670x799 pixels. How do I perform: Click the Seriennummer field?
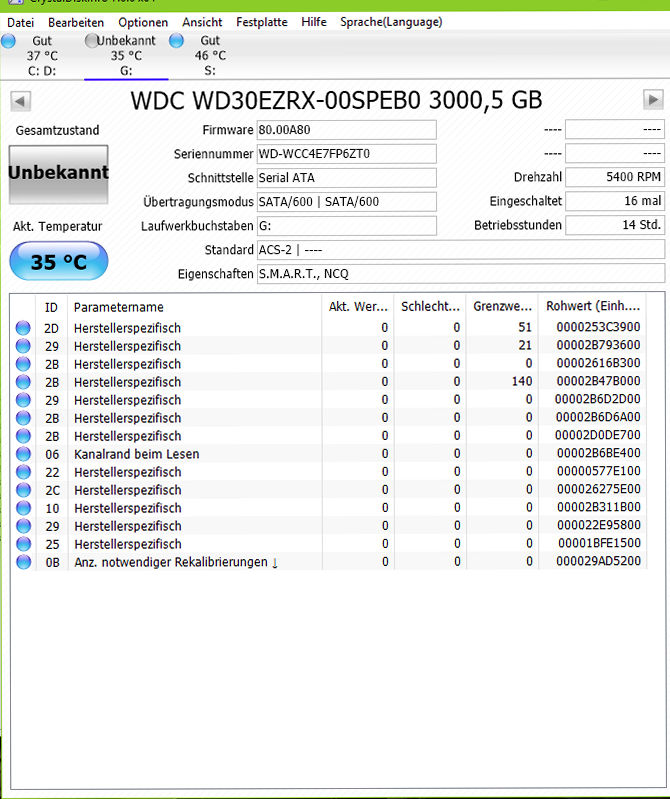(346, 154)
